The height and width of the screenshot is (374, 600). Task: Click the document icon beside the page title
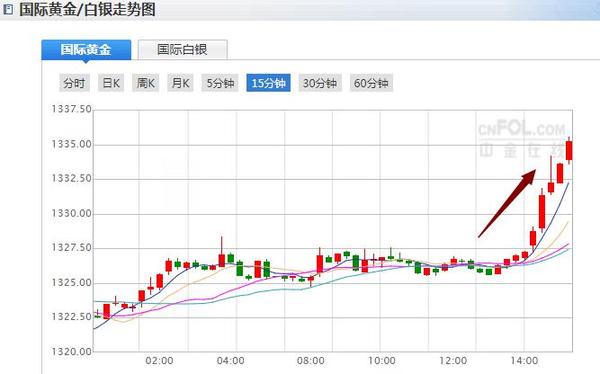(7, 9)
